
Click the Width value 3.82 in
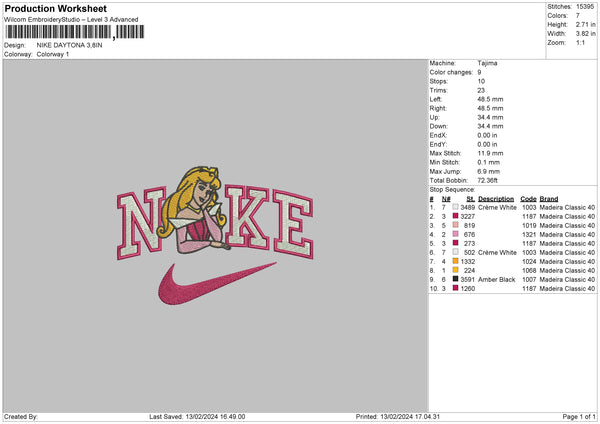(x=585, y=34)
